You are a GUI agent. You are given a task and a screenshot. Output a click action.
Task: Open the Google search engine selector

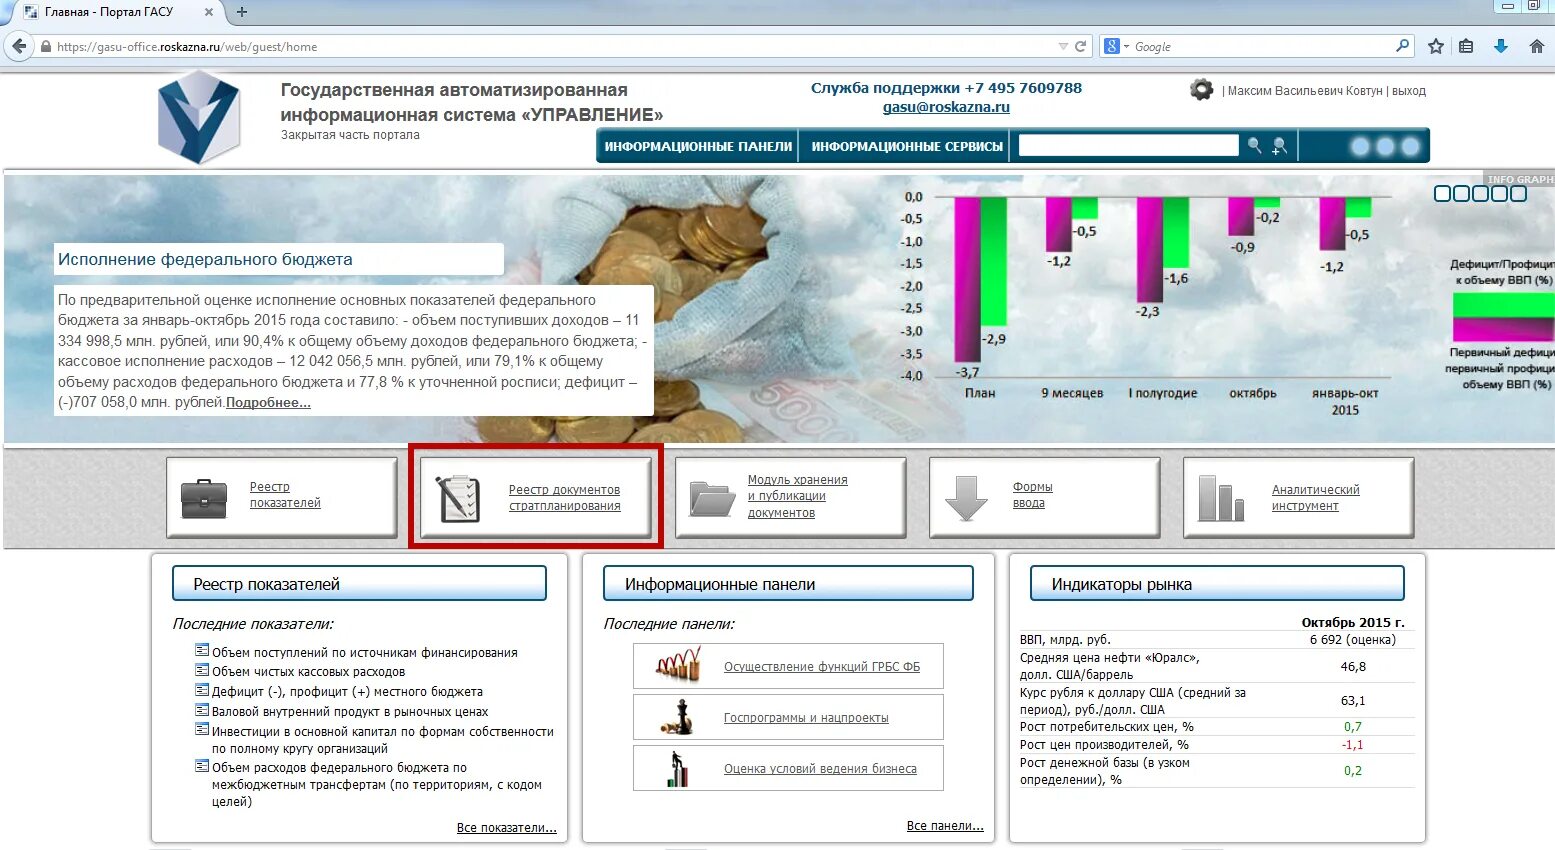(x=1116, y=46)
